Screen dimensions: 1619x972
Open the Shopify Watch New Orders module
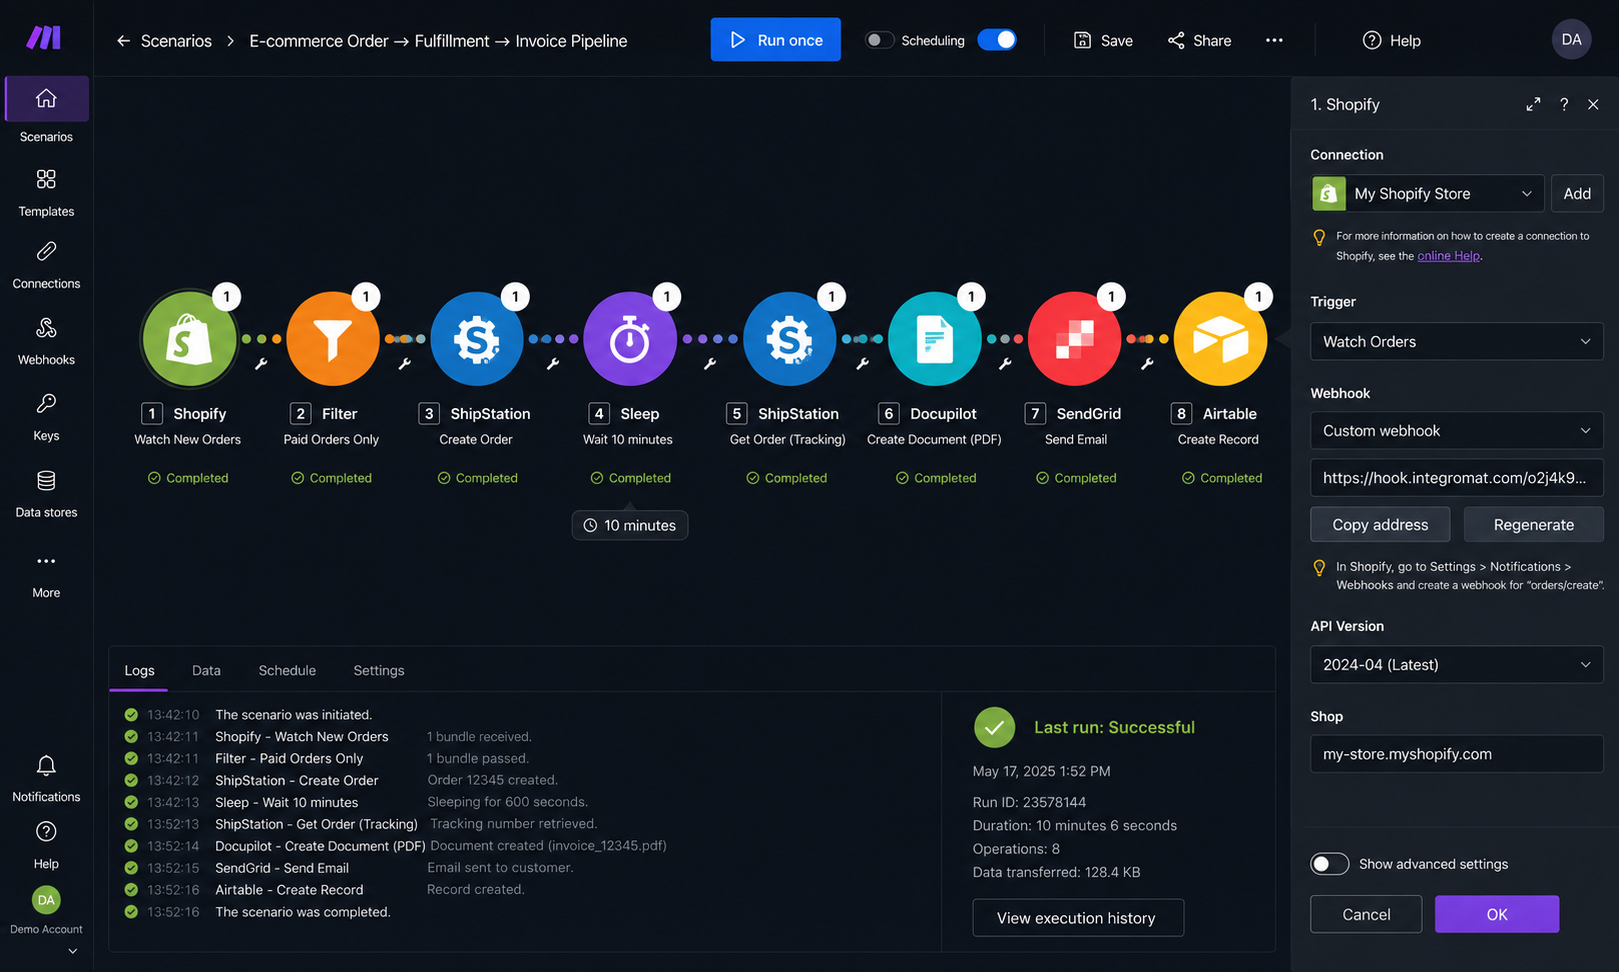[x=189, y=340]
